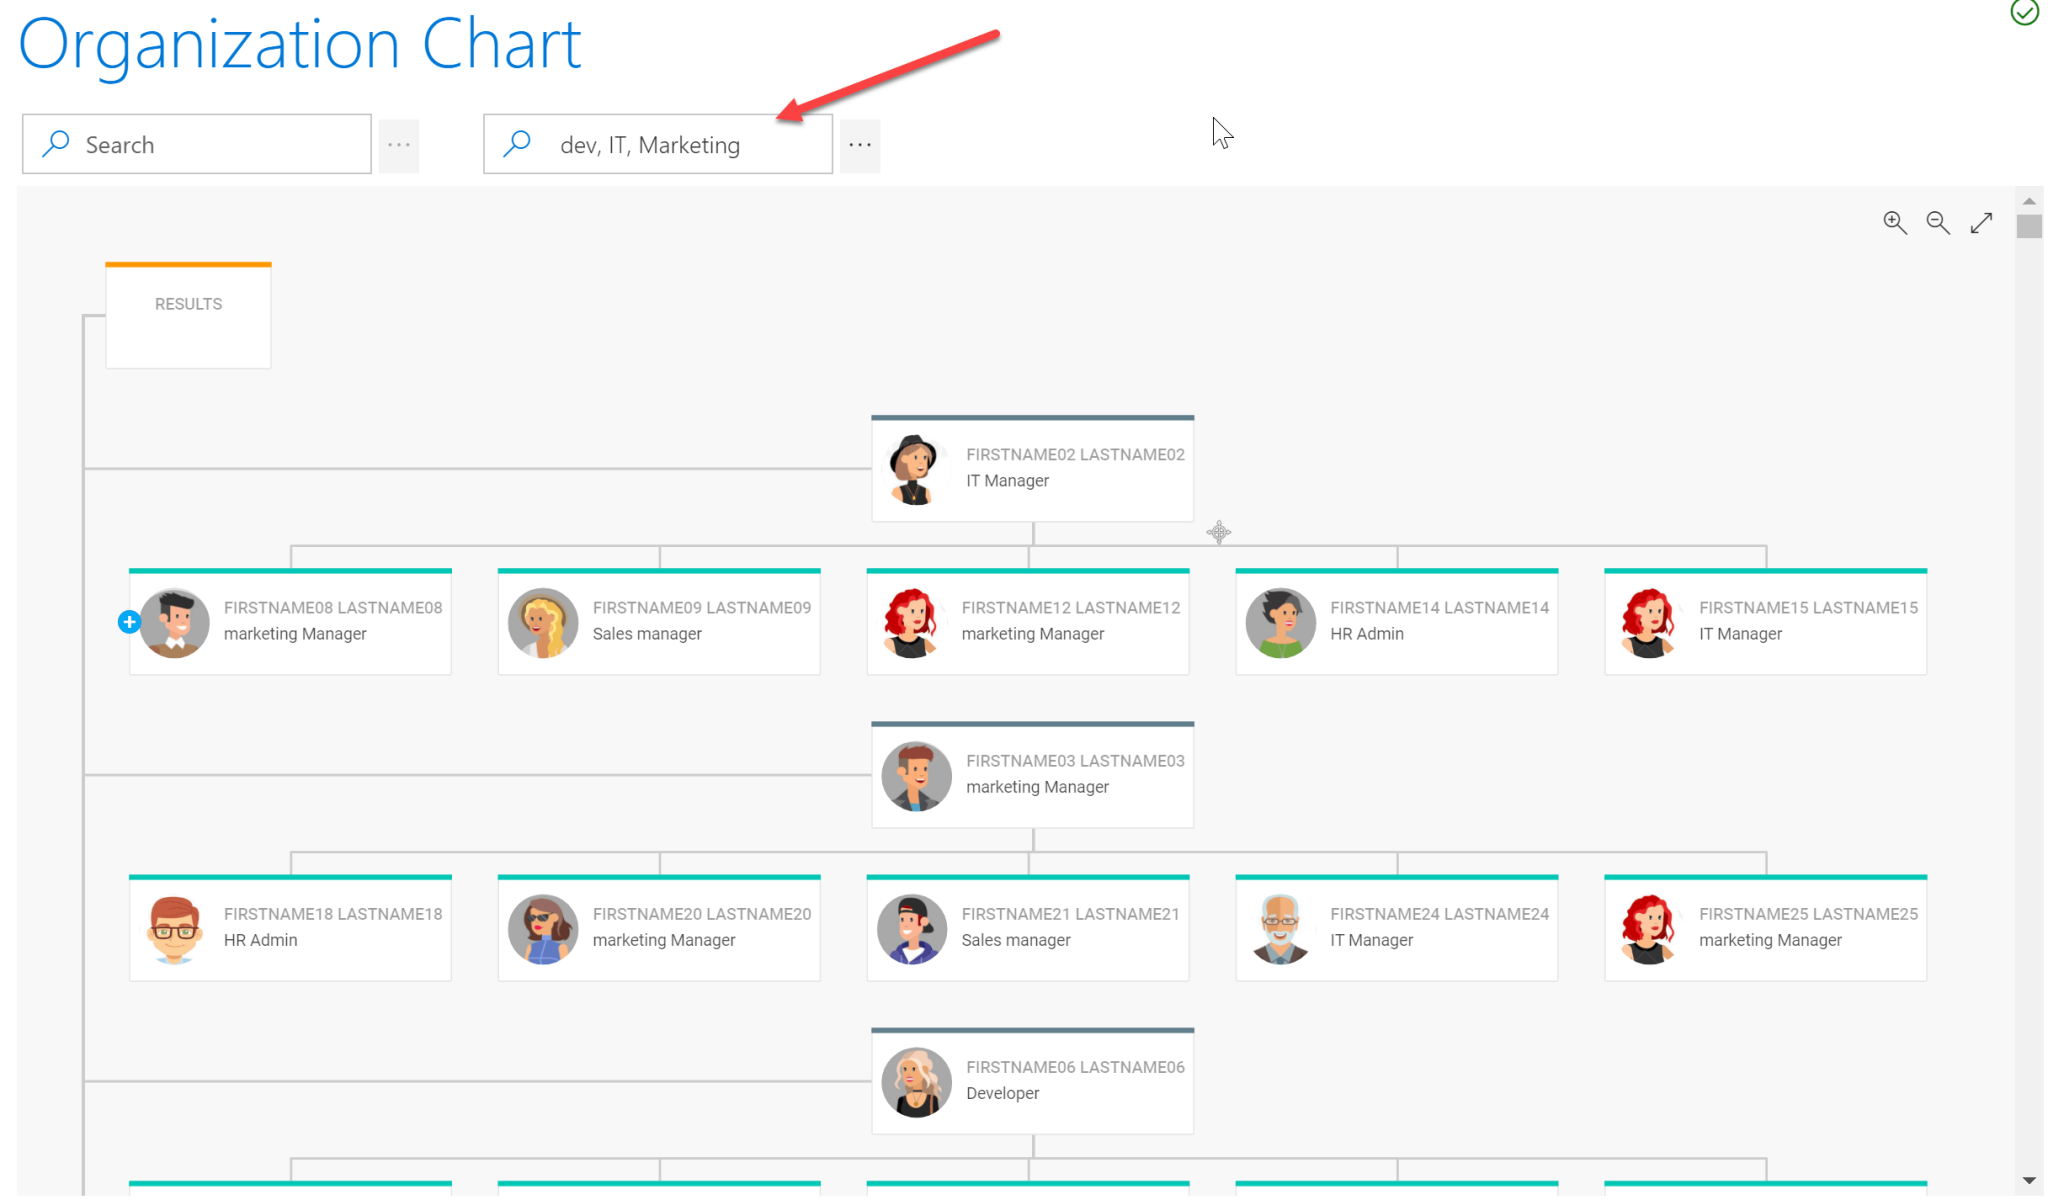2048x1200 pixels.
Task: Click the zoom out magnifier icon
Action: coord(1938,222)
